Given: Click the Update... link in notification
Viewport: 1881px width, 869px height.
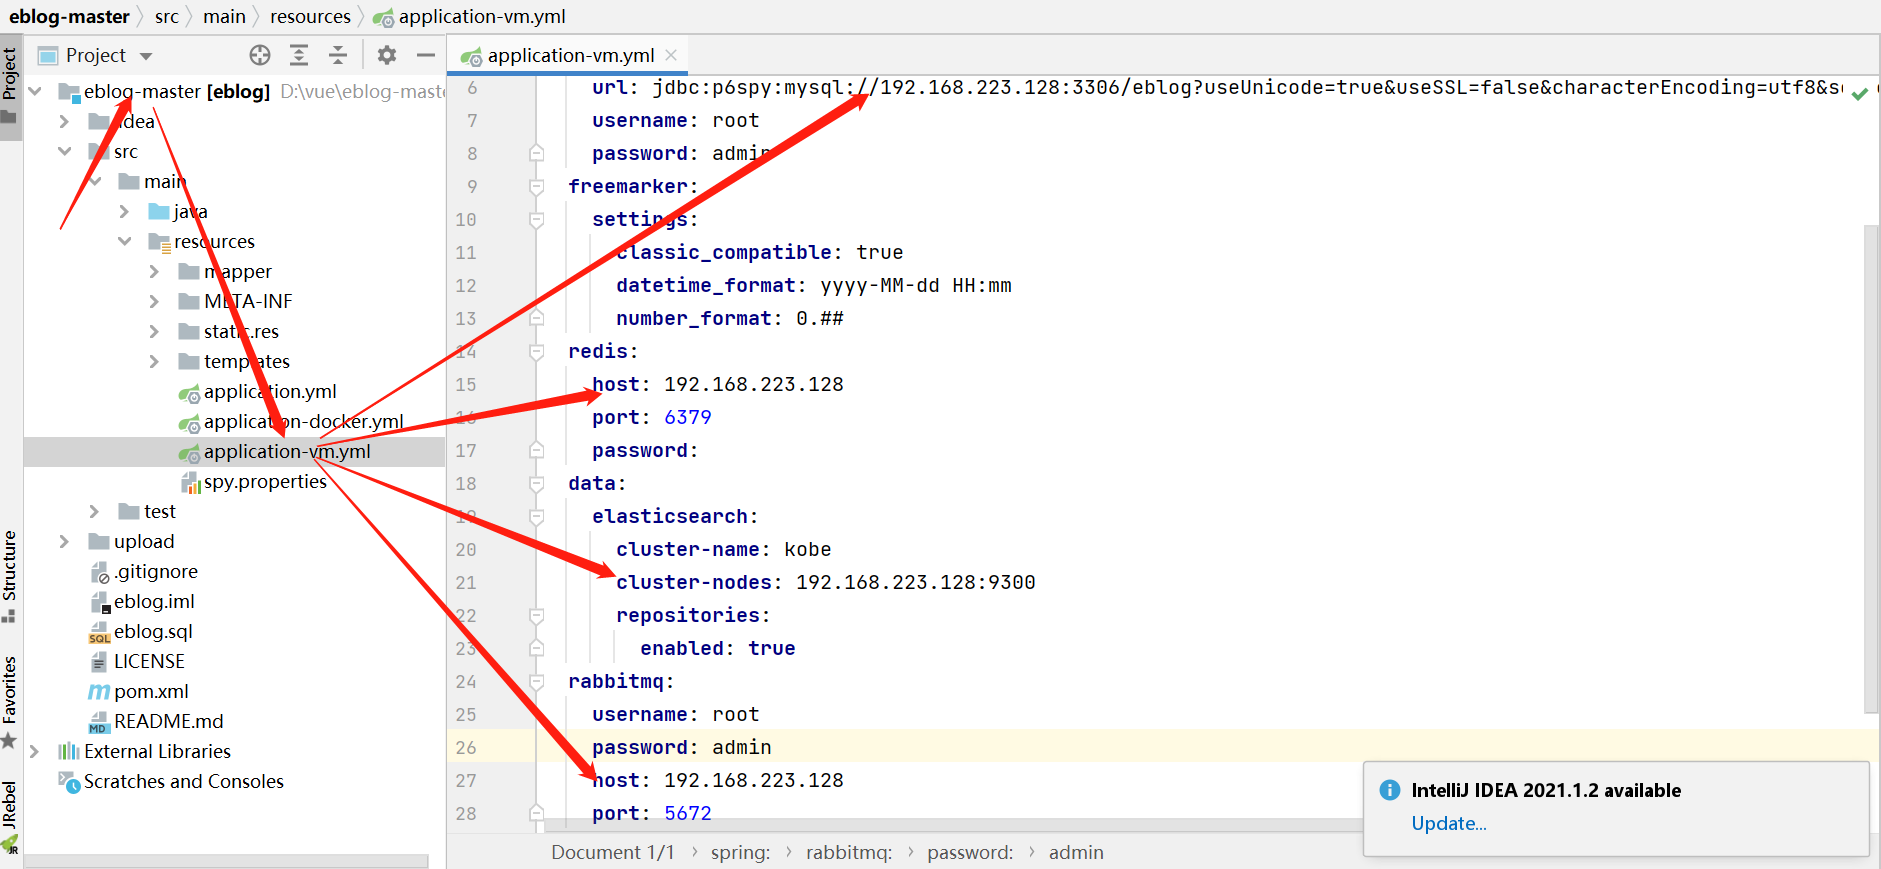Looking at the screenshot, I should click(x=1449, y=823).
